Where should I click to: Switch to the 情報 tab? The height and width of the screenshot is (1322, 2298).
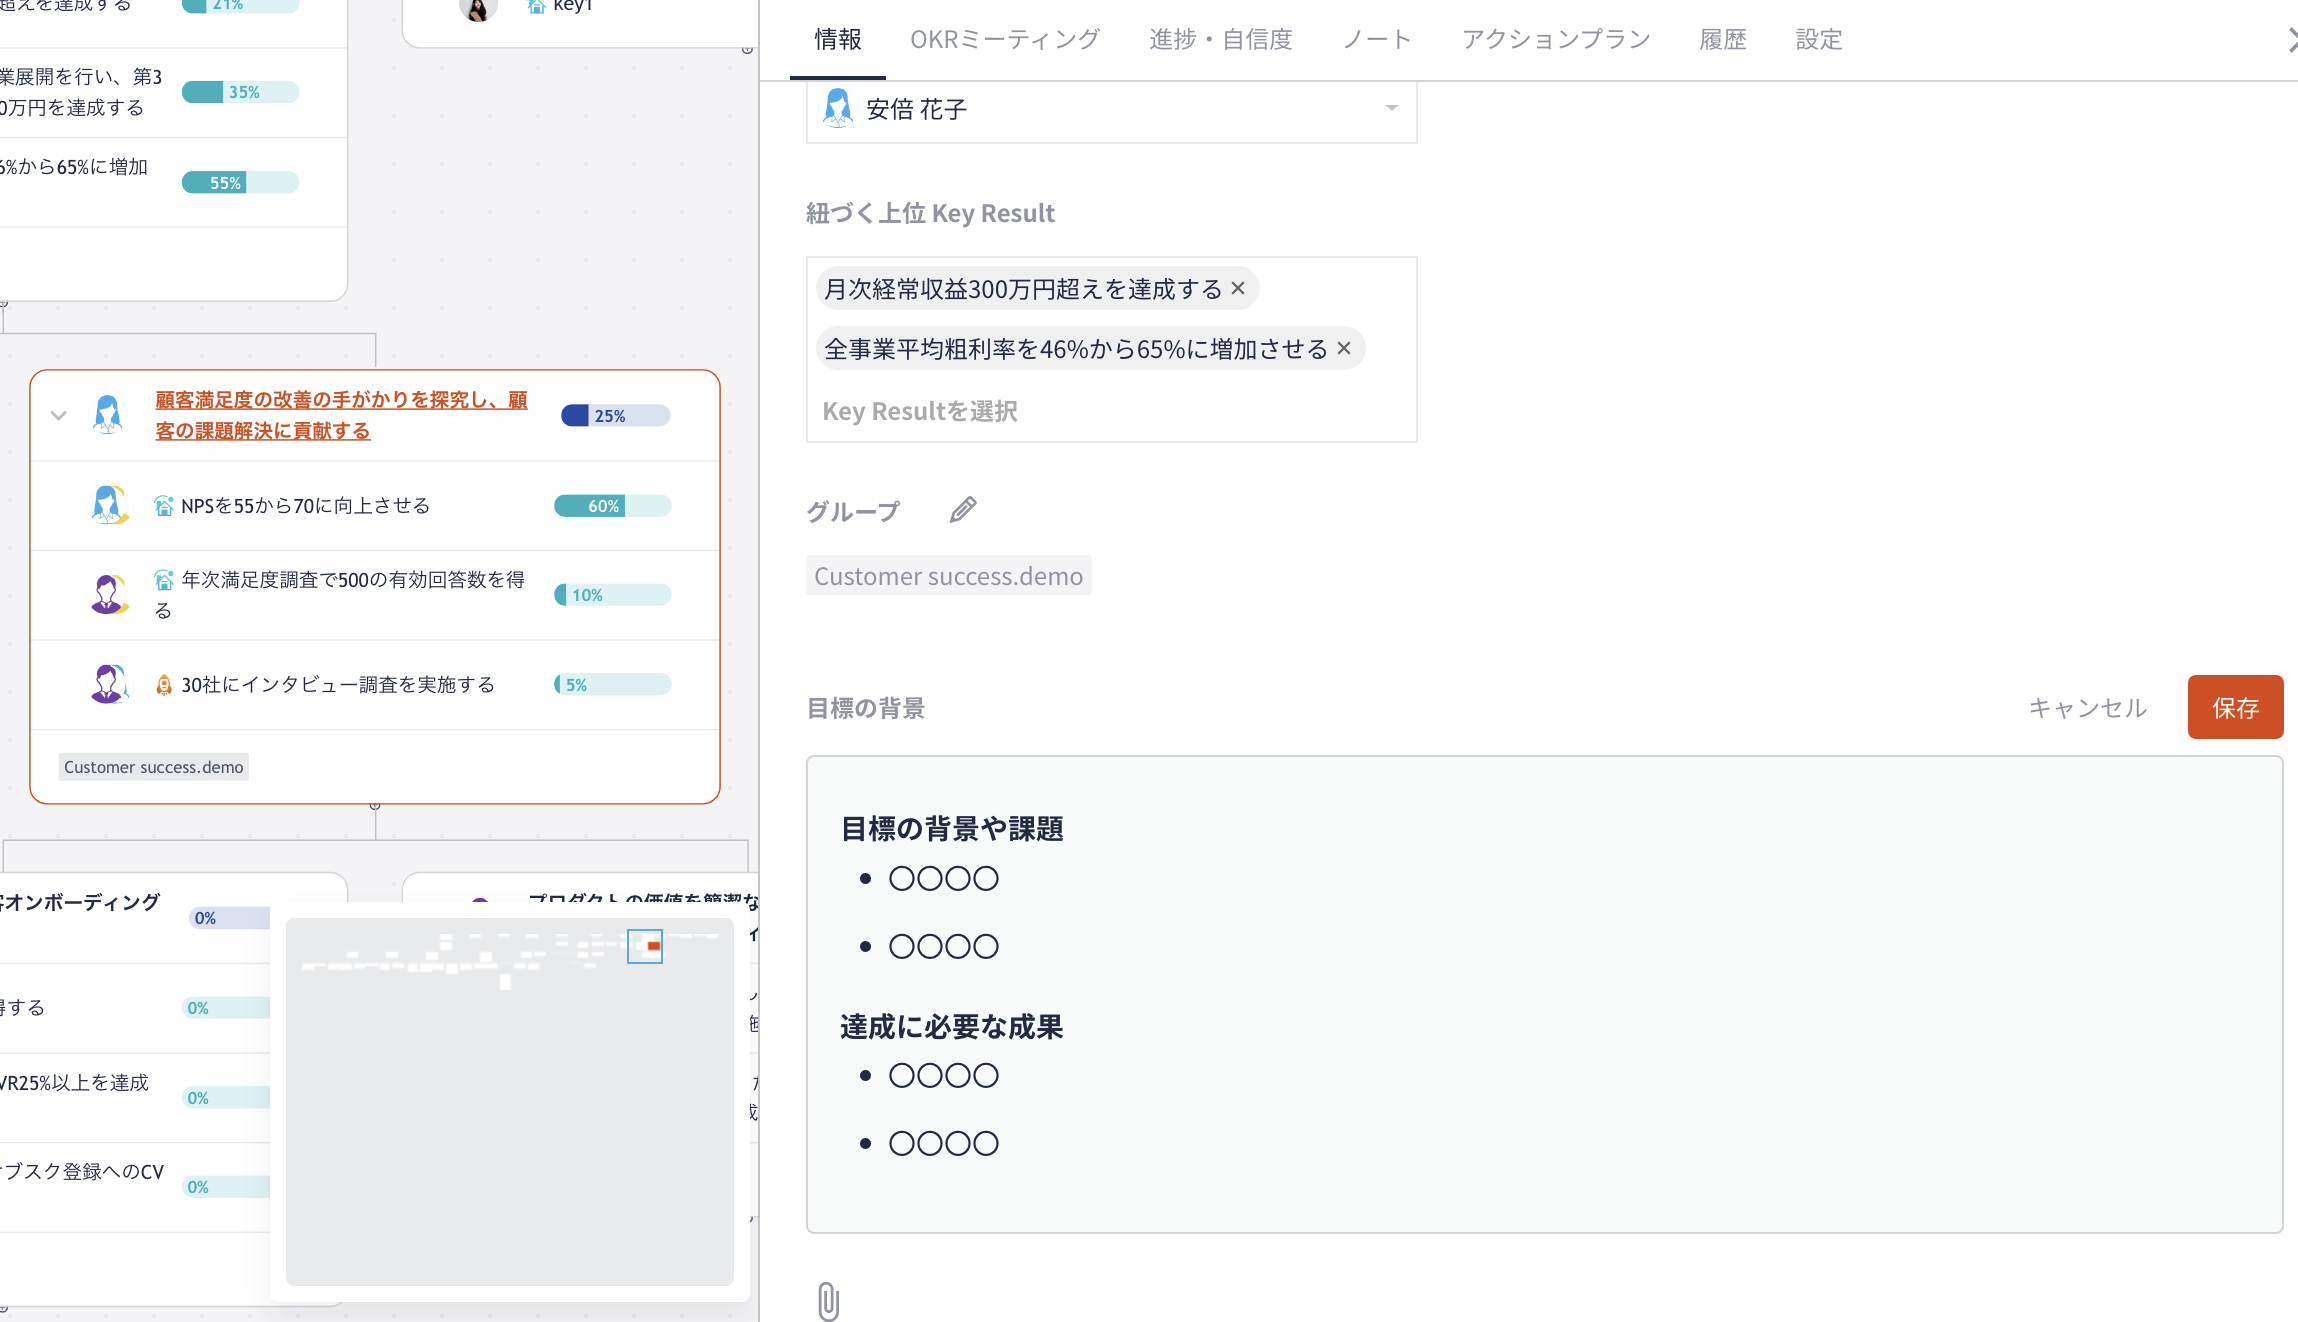pyautogui.click(x=837, y=40)
